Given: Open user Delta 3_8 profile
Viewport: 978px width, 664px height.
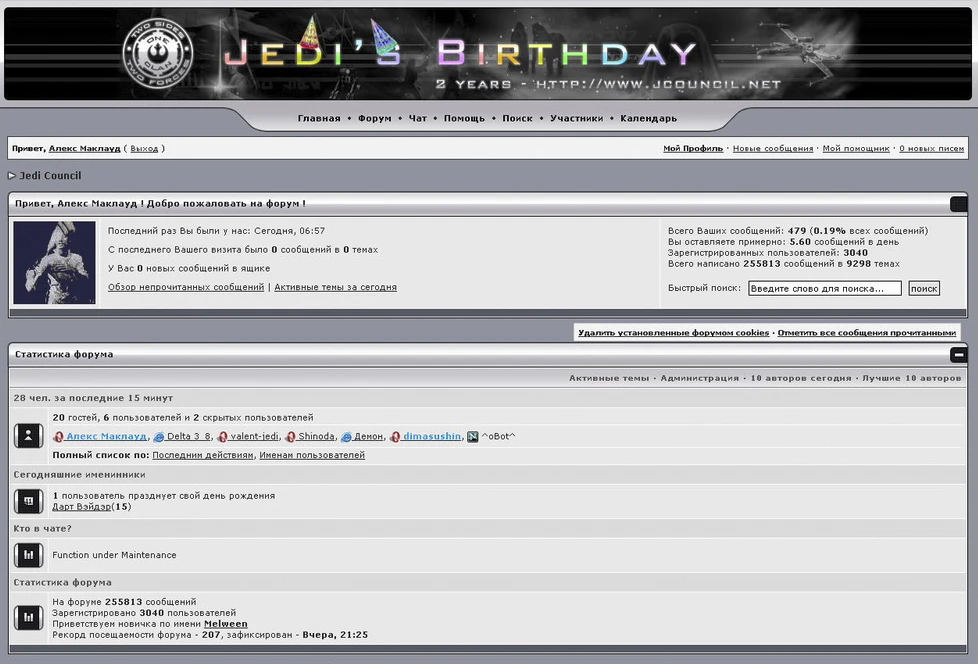Looking at the screenshot, I should 189,436.
